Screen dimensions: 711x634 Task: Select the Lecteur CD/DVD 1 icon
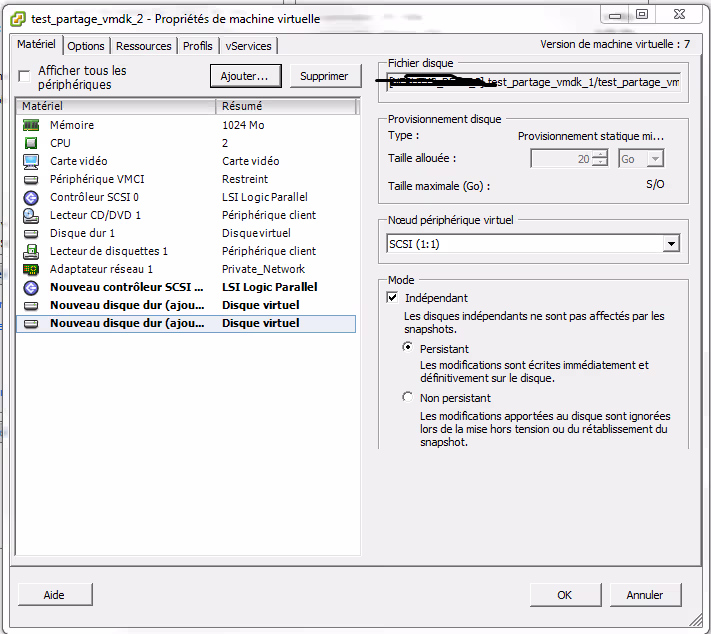pyautogui.click(x=31, y=215)
